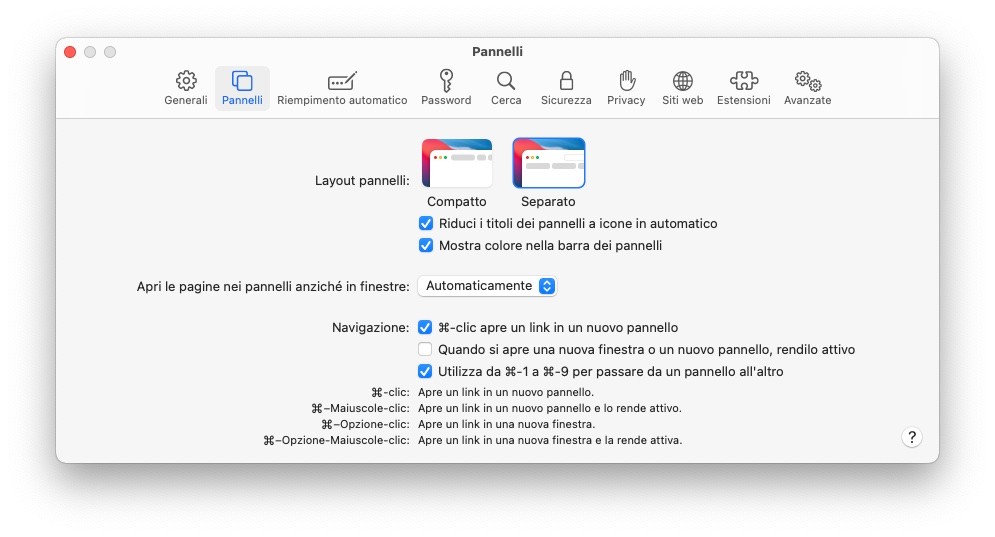
Task: Open Riempimento automatico settings
Action: pos(342,88)
